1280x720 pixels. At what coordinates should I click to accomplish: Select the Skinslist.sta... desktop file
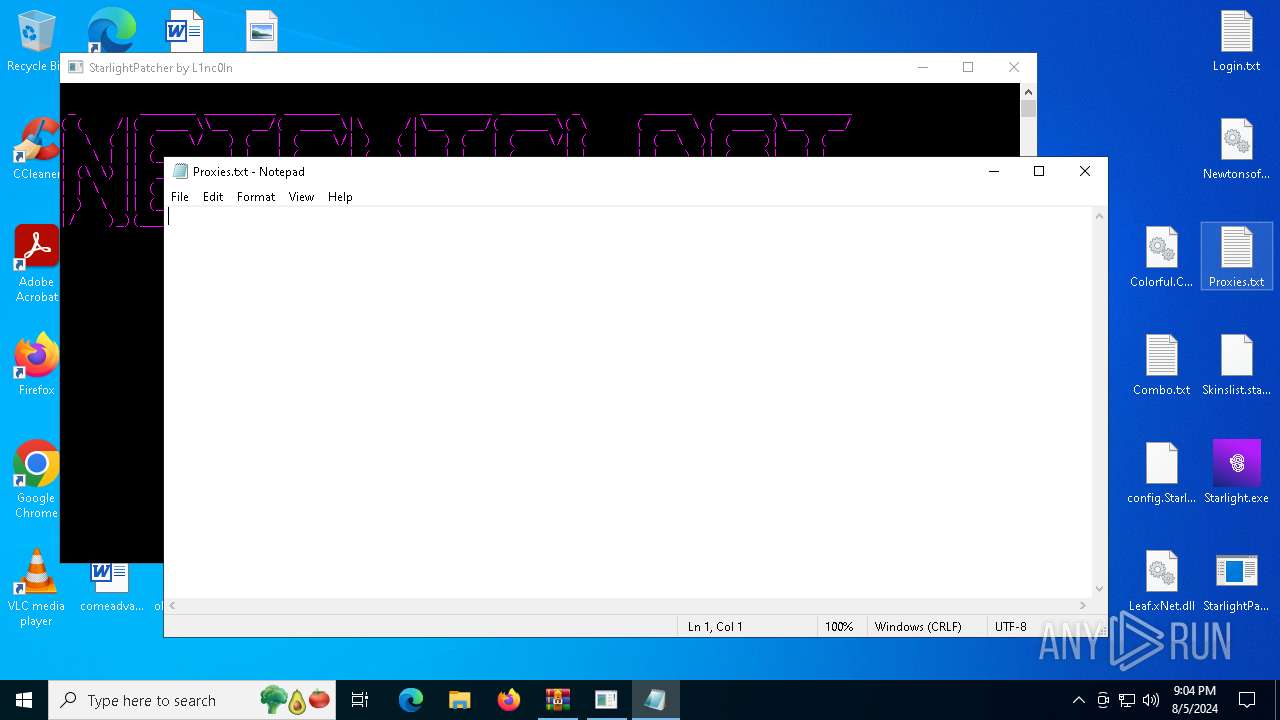[1236, 365]
